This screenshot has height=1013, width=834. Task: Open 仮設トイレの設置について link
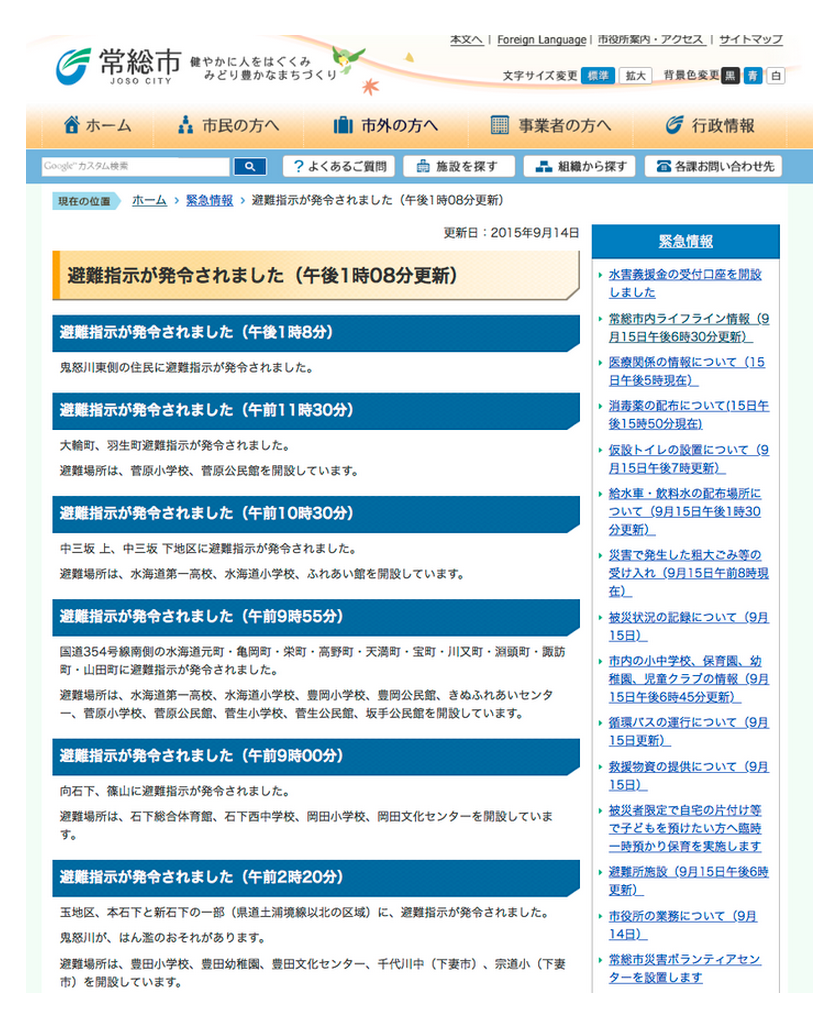point(689,459)
